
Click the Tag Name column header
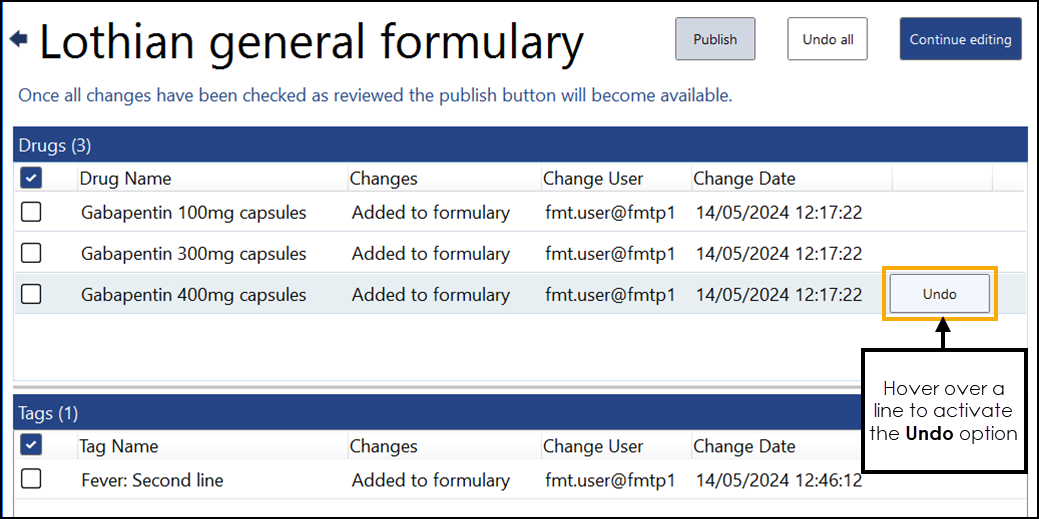[118, 447]
